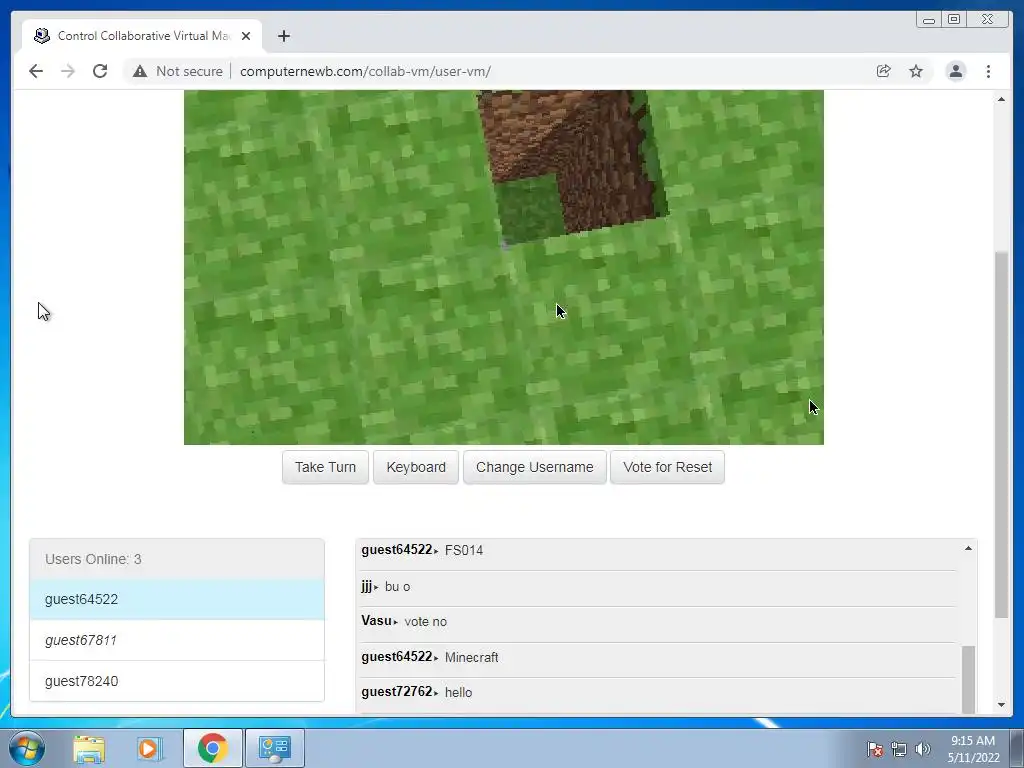This screenshot has height=768, width=1024.
Task: Click the Show desktop button
Action: pyautogui.click(x=1016, y=748)
